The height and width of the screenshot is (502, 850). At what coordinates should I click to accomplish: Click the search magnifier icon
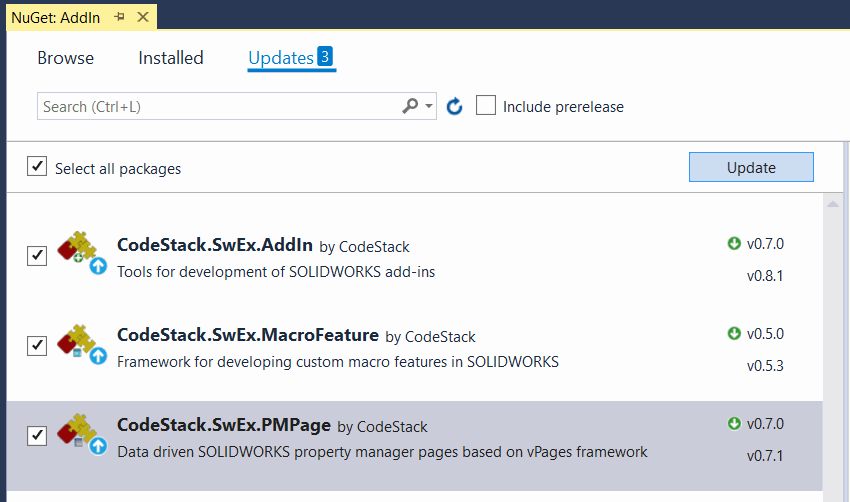click(x=410, y=106)
